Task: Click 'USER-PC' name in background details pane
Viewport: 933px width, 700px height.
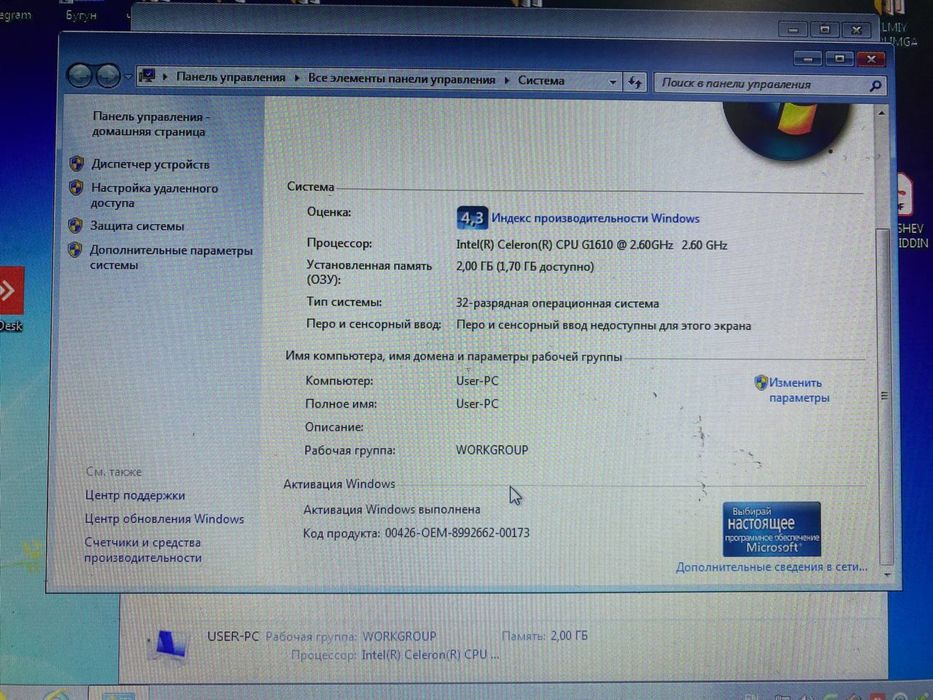Action: (x=233, y=636)
